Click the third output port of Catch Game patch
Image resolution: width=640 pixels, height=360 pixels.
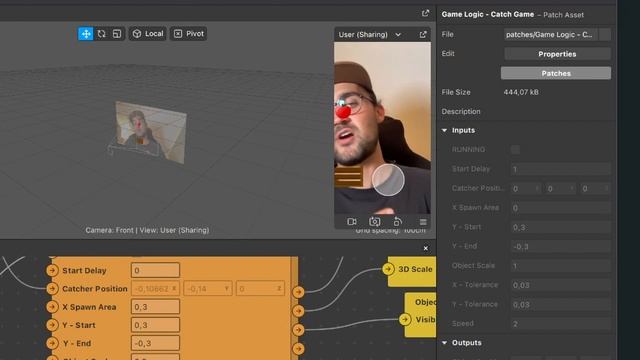(x=298, y=329)
